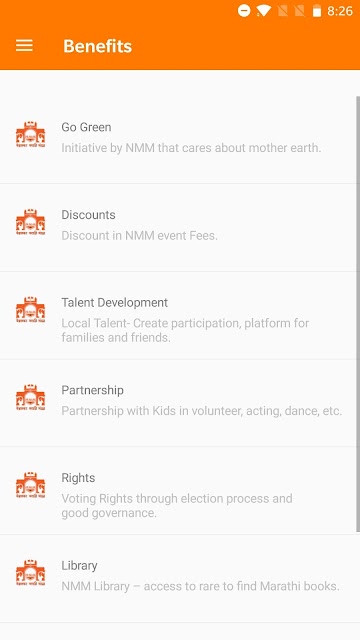Tap the Wi-Fi status bar icon

click(264, 11)
